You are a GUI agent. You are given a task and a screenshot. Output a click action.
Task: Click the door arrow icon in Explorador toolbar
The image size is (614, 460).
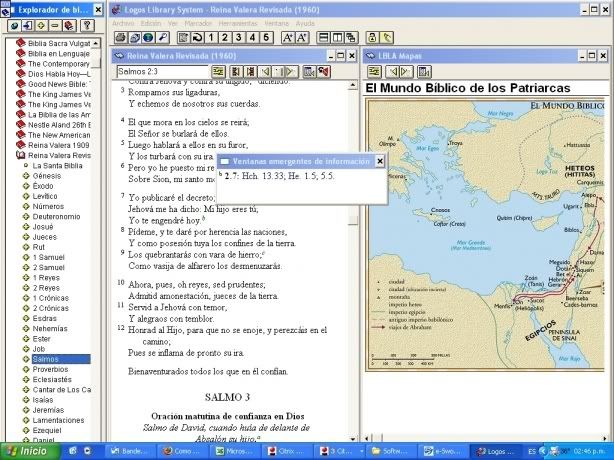click(x=27, y=26)
